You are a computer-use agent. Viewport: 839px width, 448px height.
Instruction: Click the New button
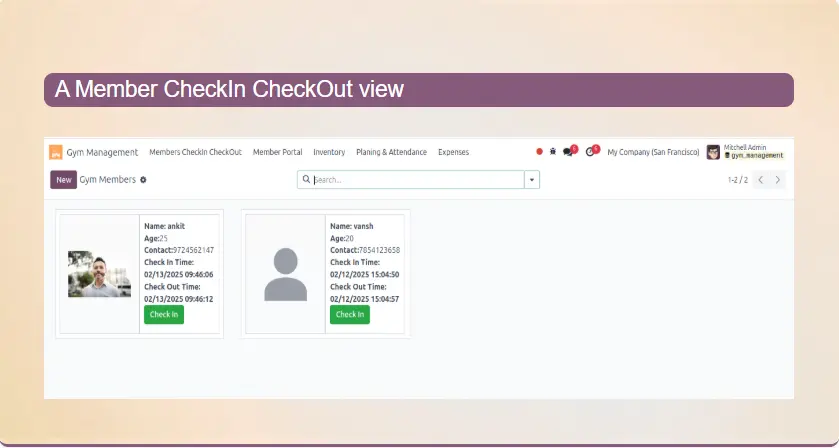[63, 180]
